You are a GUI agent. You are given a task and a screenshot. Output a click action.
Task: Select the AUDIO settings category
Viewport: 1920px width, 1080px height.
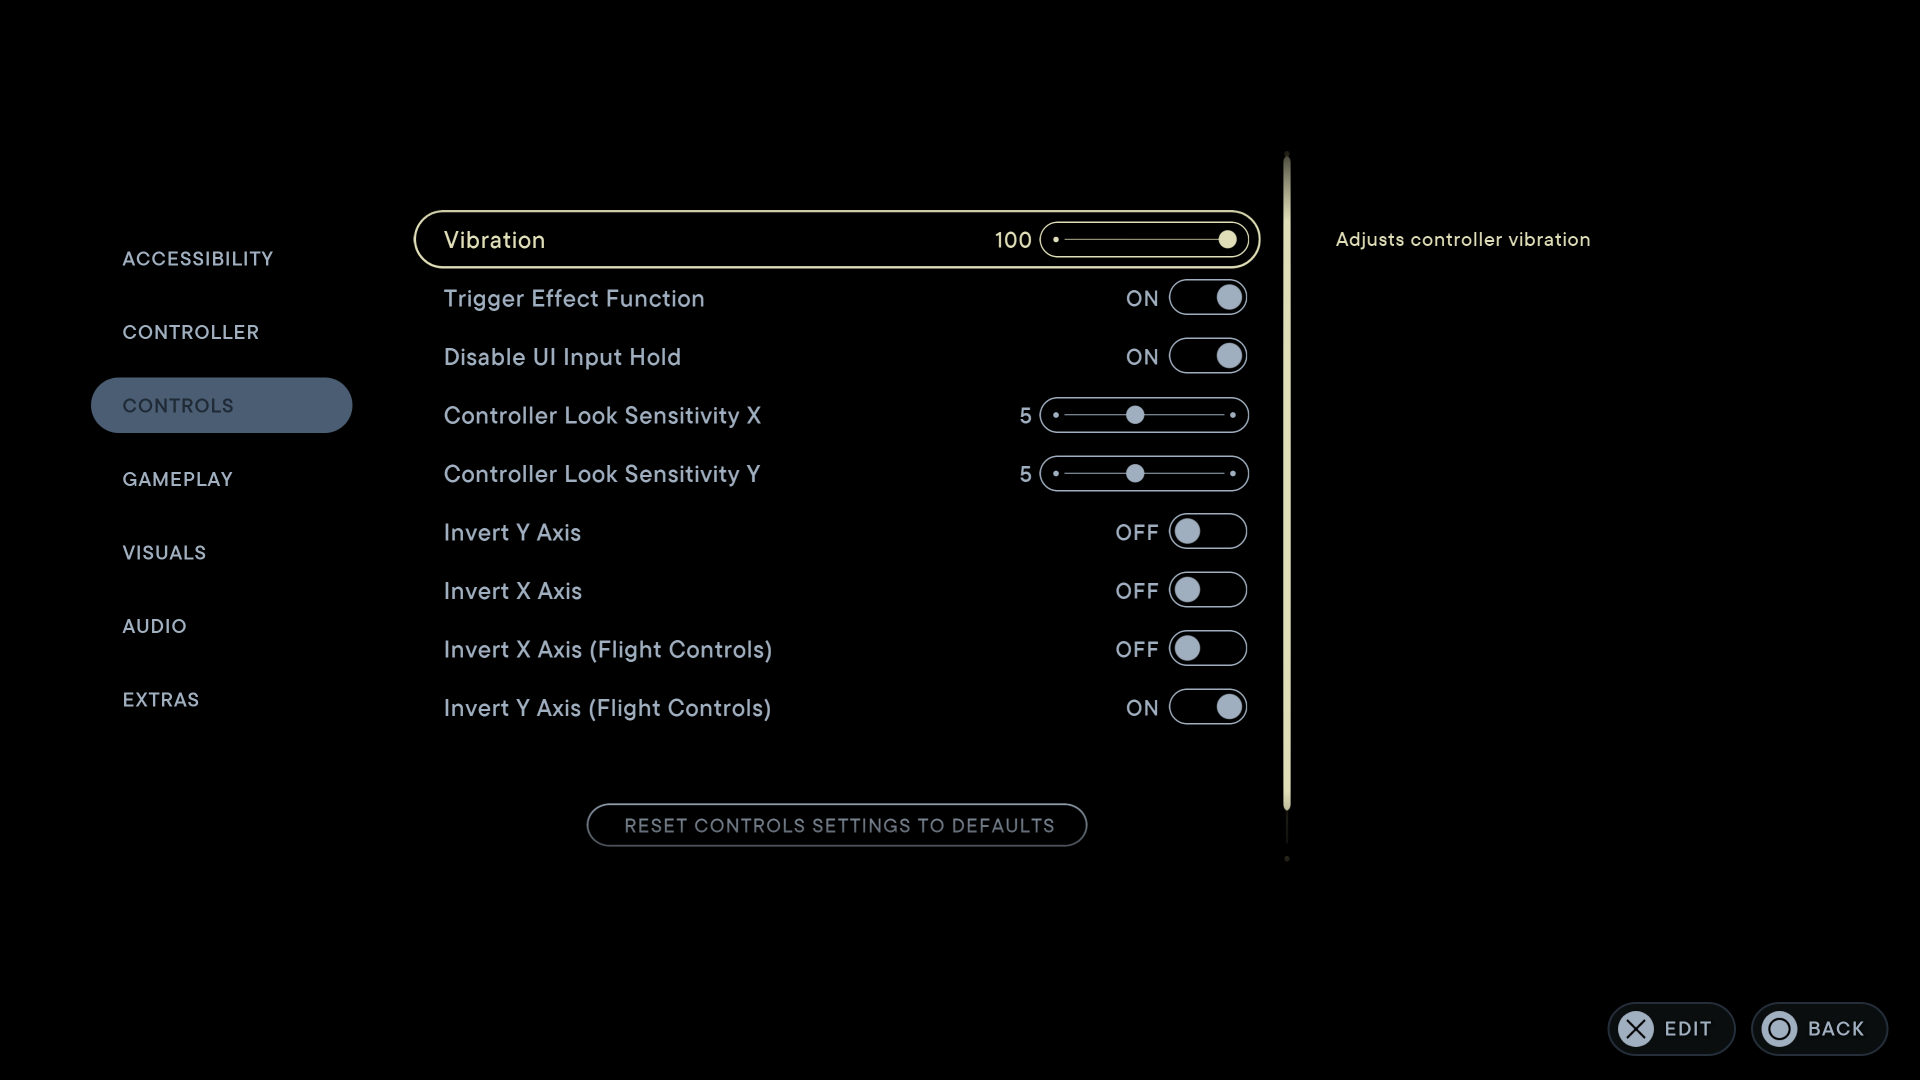click(154, 625)
